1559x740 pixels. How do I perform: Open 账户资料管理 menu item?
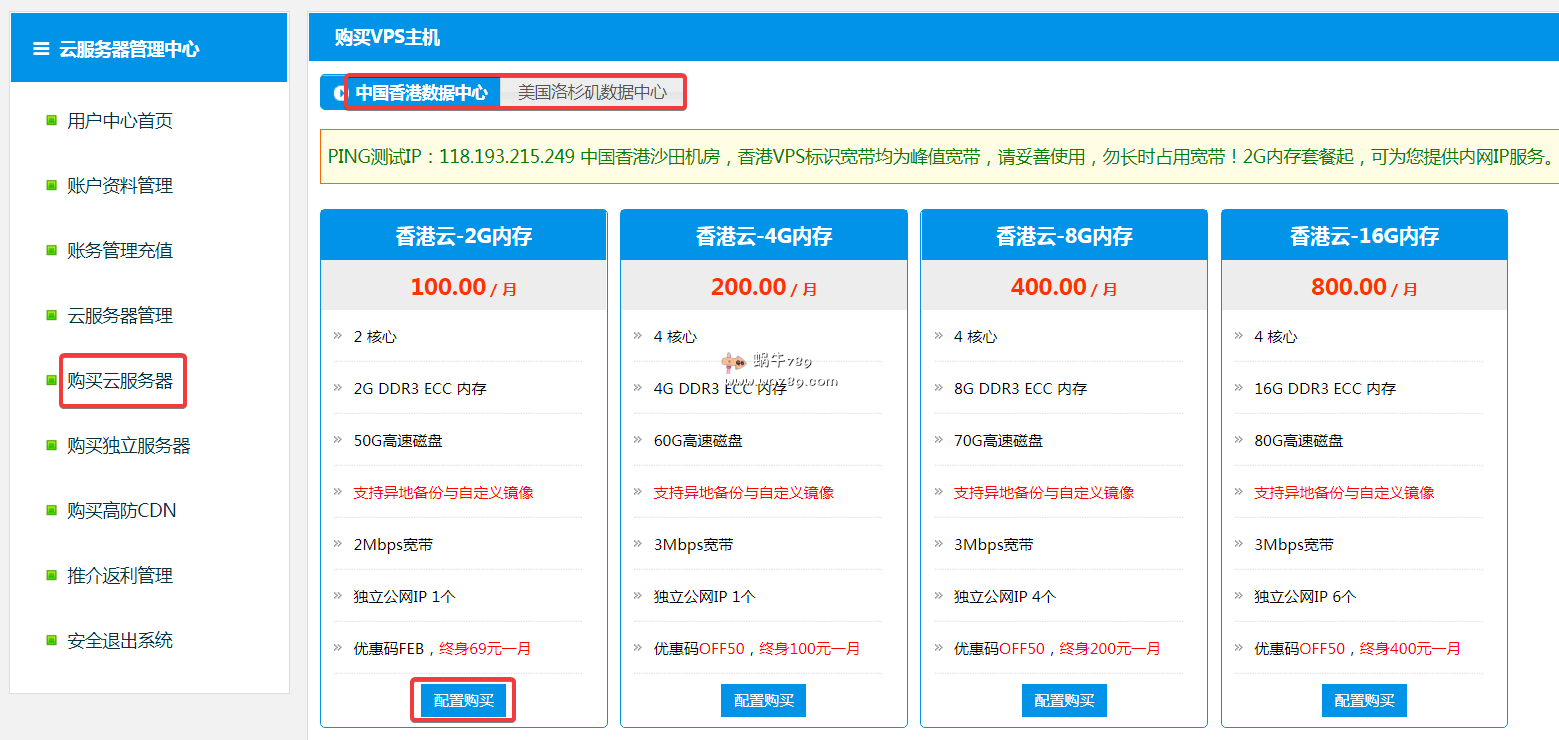click(120, 186)
